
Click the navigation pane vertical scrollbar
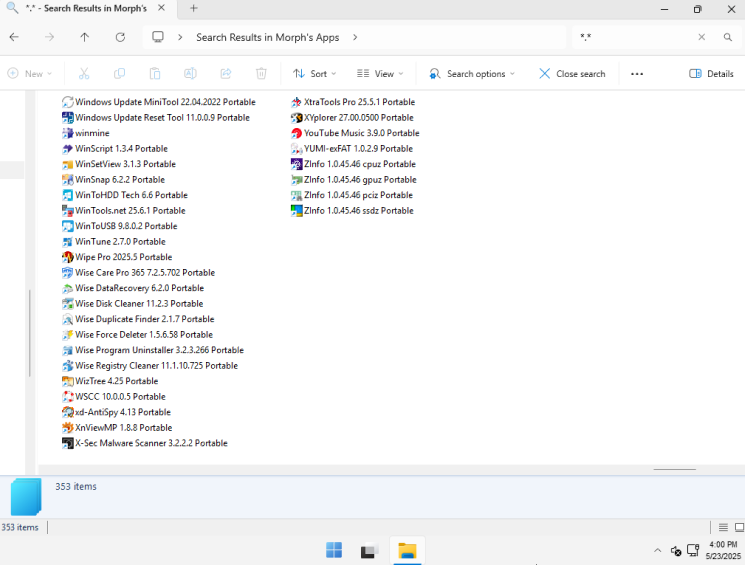coord(30,333)
